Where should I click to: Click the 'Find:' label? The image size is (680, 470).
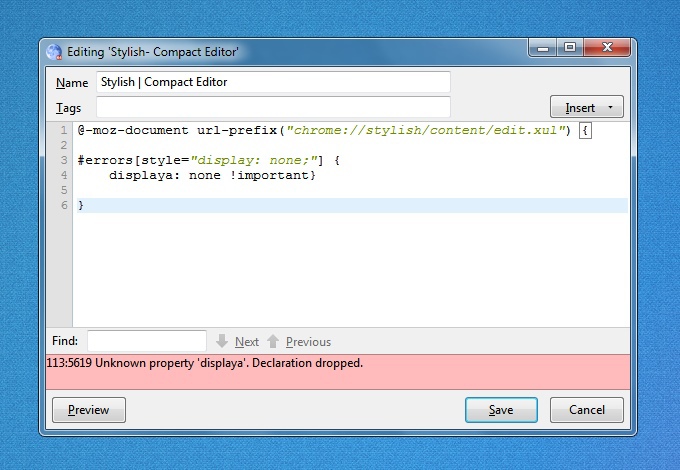(x=65, y=341)
